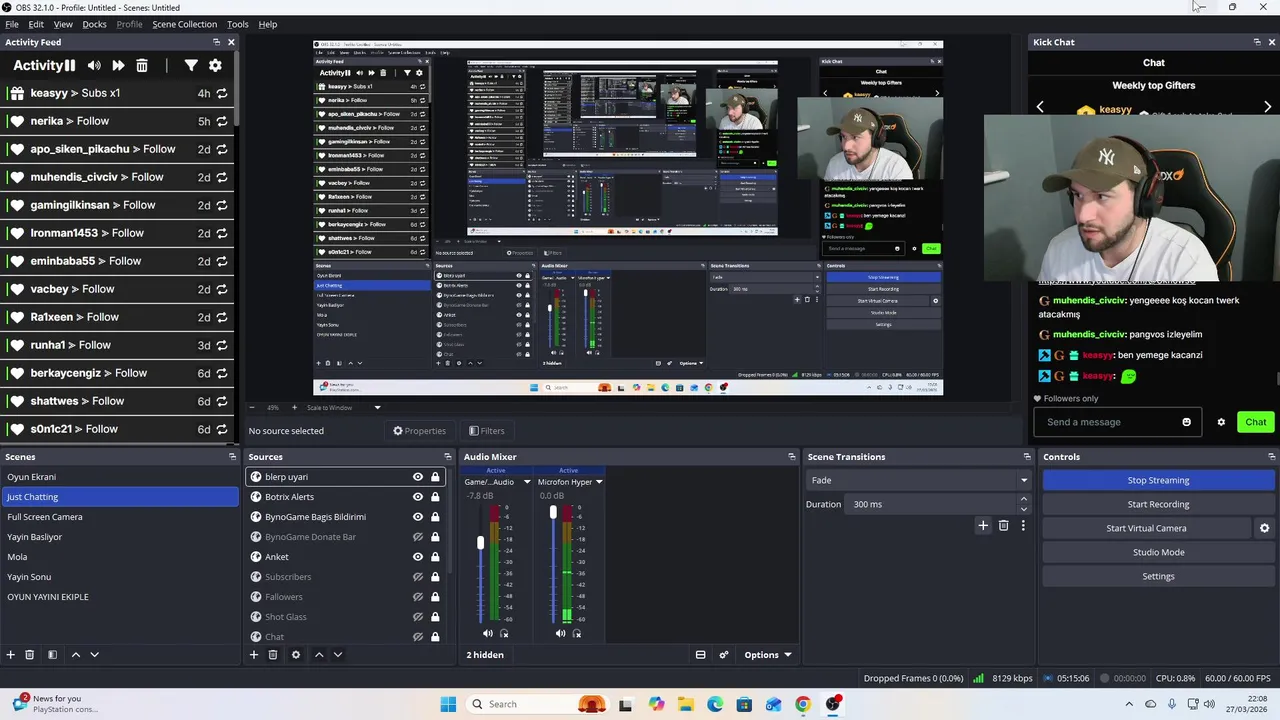Open the Scene Collection menu
The height and width of the screenshot is (720, 1280).
tap(184, 24)
